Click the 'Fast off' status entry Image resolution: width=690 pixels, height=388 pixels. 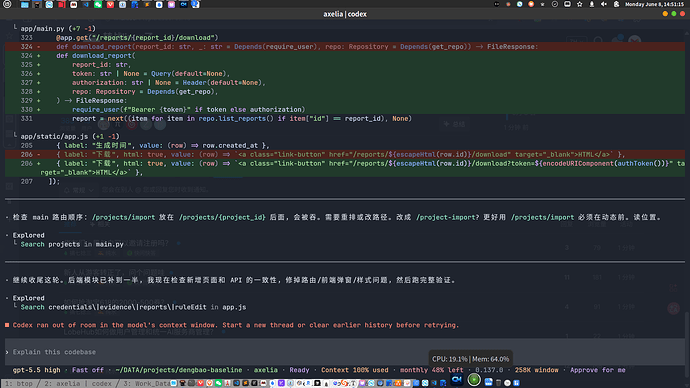[88, 370]
